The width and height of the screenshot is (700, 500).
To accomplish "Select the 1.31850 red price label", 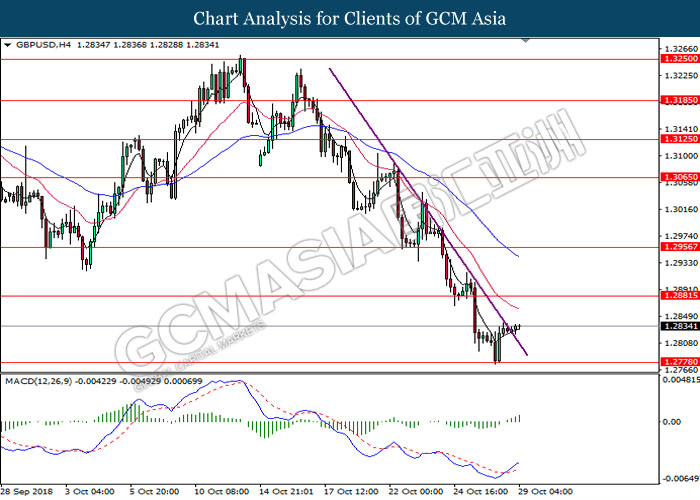I will click(680, 100).
